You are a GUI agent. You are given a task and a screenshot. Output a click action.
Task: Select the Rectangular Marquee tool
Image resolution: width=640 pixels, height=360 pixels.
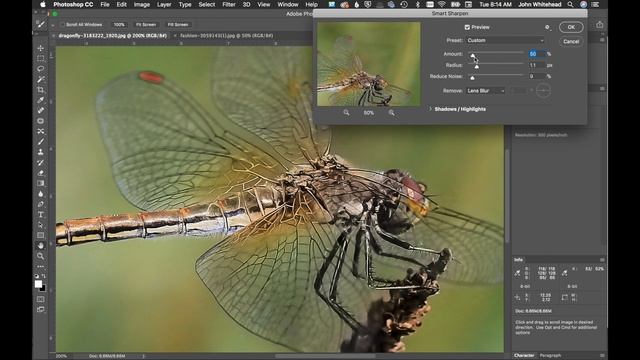(40, 58)
